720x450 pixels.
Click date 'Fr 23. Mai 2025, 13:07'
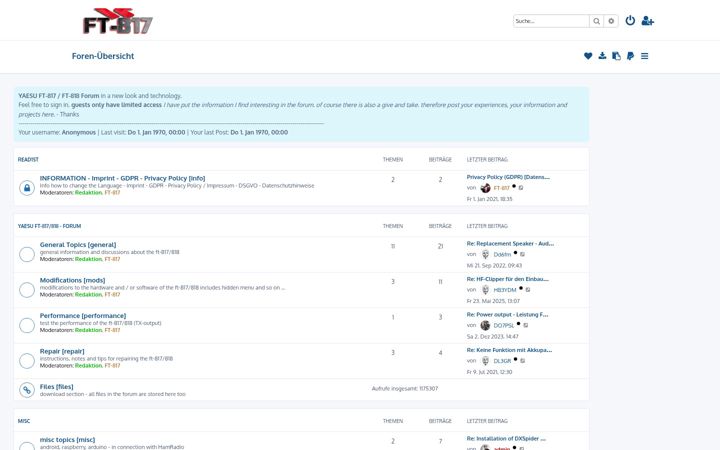point(493,301)
